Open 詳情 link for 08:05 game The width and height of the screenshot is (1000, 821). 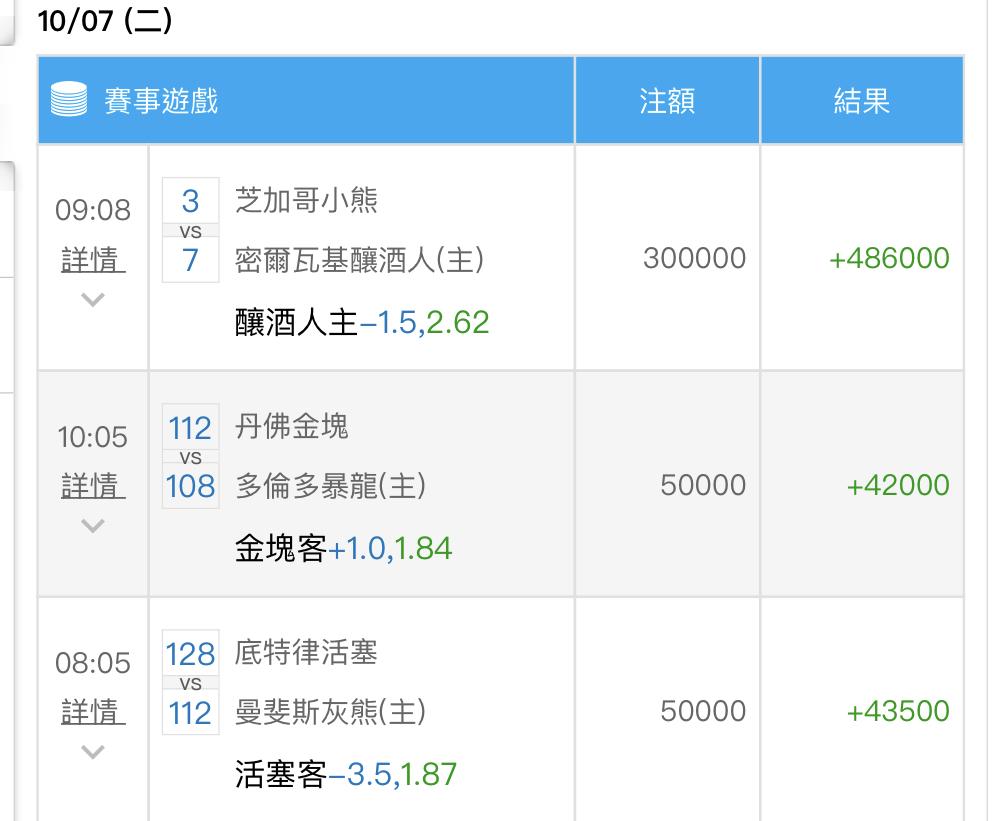pos(93,712)
